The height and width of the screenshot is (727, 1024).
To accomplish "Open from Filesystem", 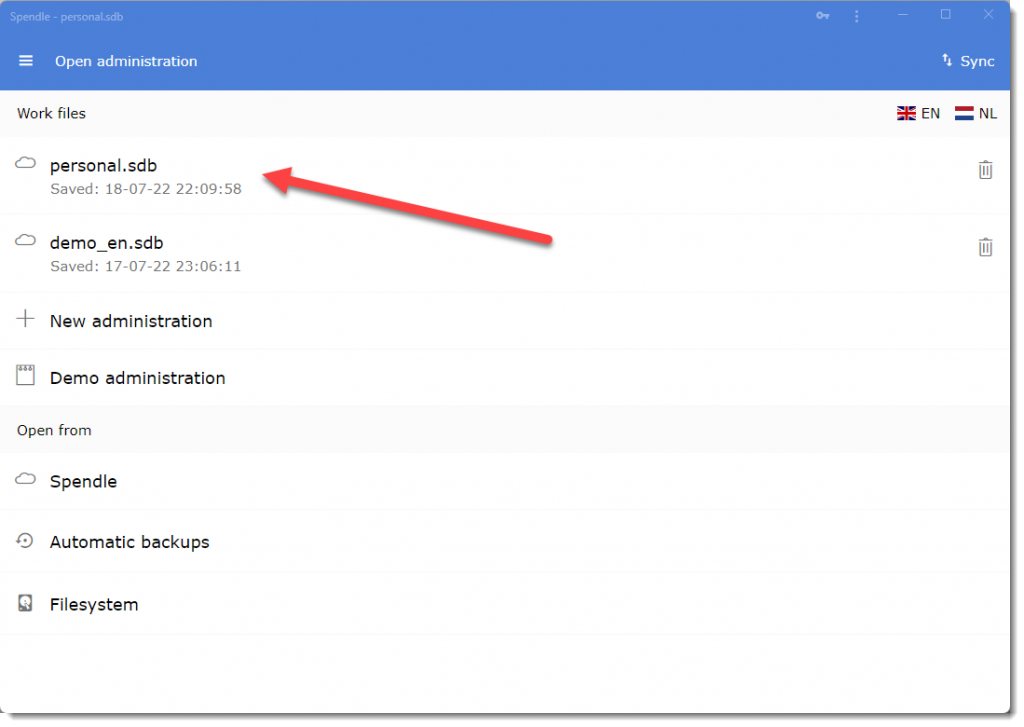I will (x=505, y=604).
